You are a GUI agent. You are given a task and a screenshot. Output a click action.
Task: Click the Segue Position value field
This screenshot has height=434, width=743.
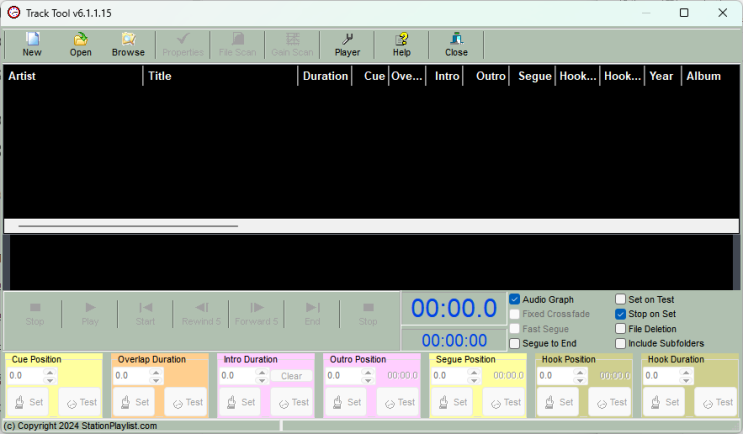450,376
